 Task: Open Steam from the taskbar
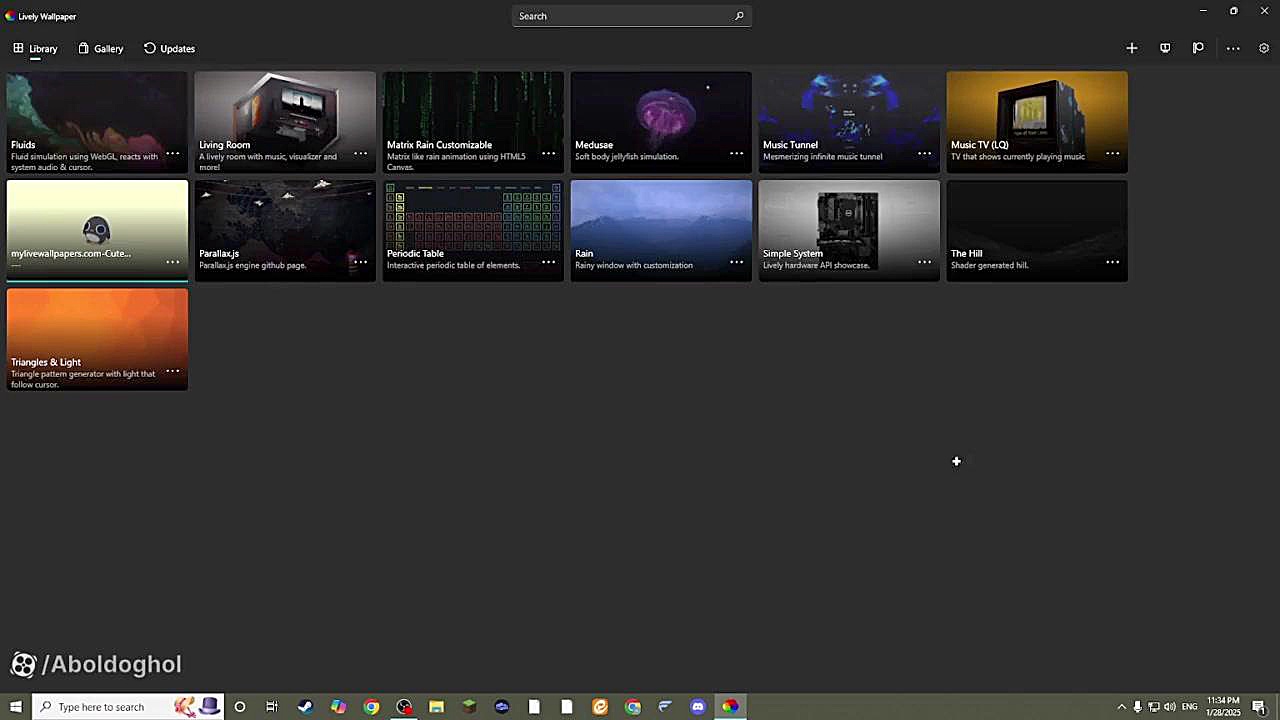[x=305, y=707]
